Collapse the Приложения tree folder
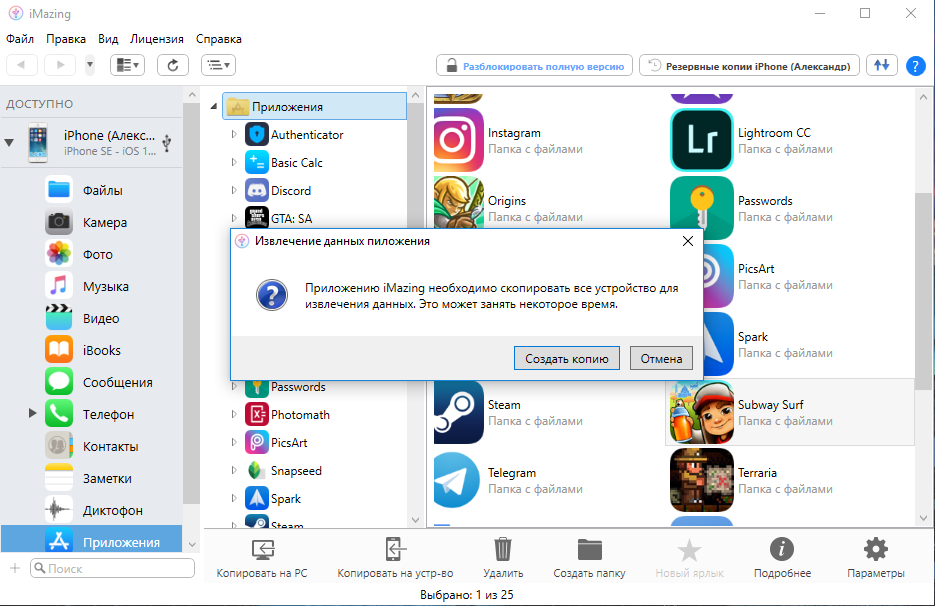Image resolution: width=935 pixels, height=606 pixels. 213,107
